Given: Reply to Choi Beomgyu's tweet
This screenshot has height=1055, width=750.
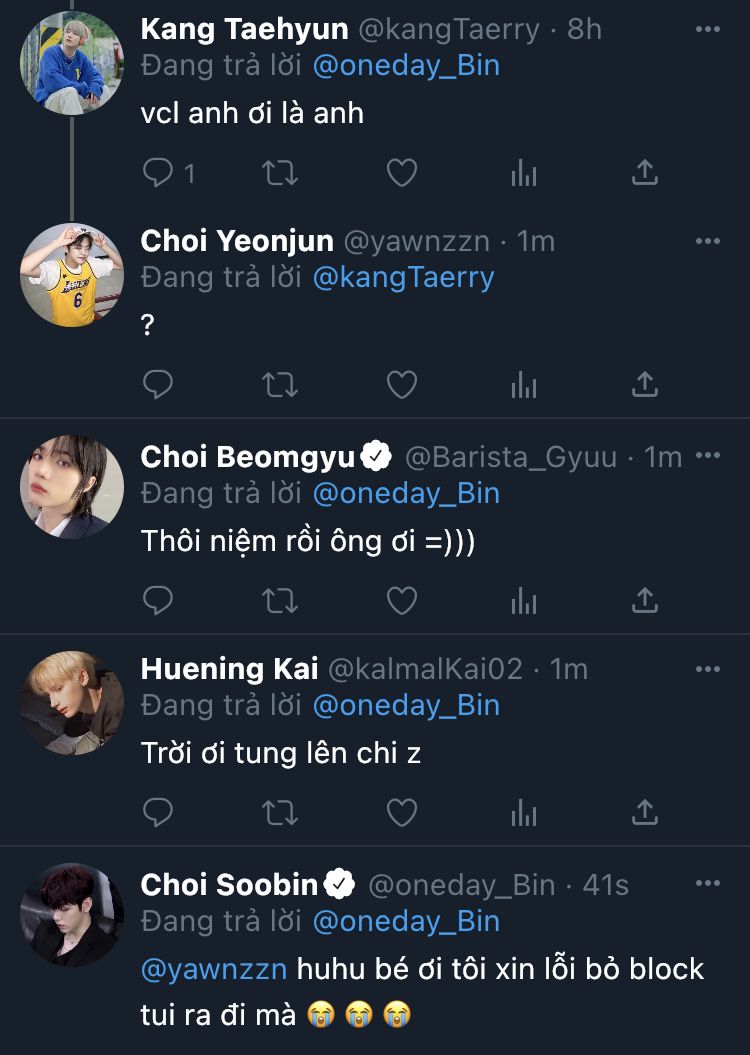Looking at the screenshot, I should pyautogui.click(x=159, y=600).
